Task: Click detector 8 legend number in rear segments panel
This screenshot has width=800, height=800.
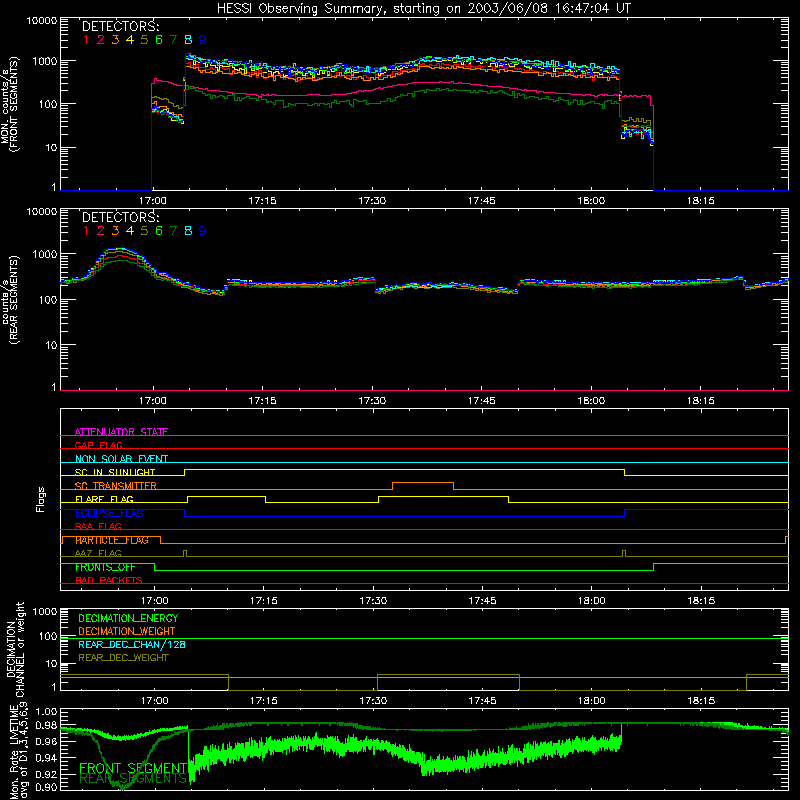Action: 188,231
